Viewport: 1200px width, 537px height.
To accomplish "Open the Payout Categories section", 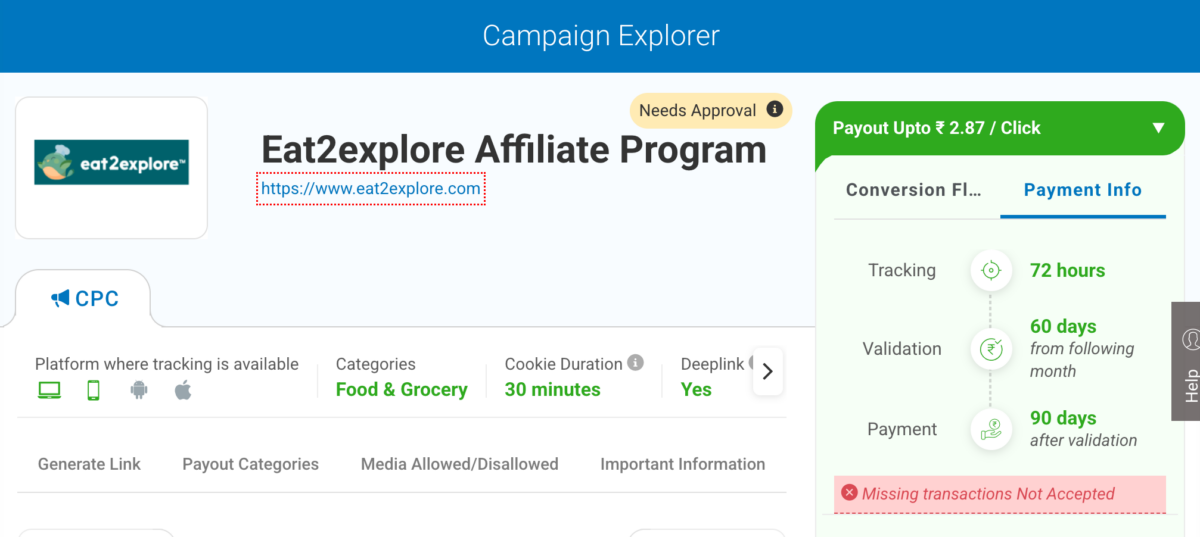I will (x=250, y=464).
